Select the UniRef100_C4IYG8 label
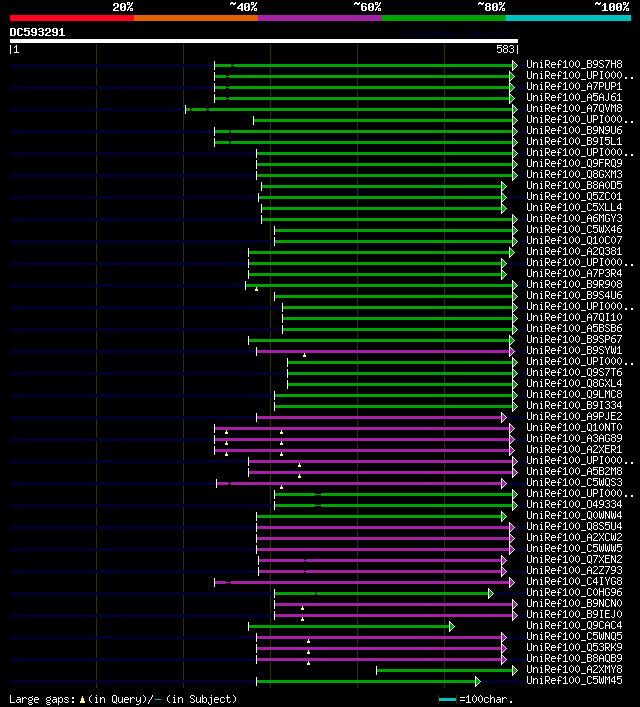Image resolution: width=640 pixels, height=707 pixels. click(x=574, y=582)
